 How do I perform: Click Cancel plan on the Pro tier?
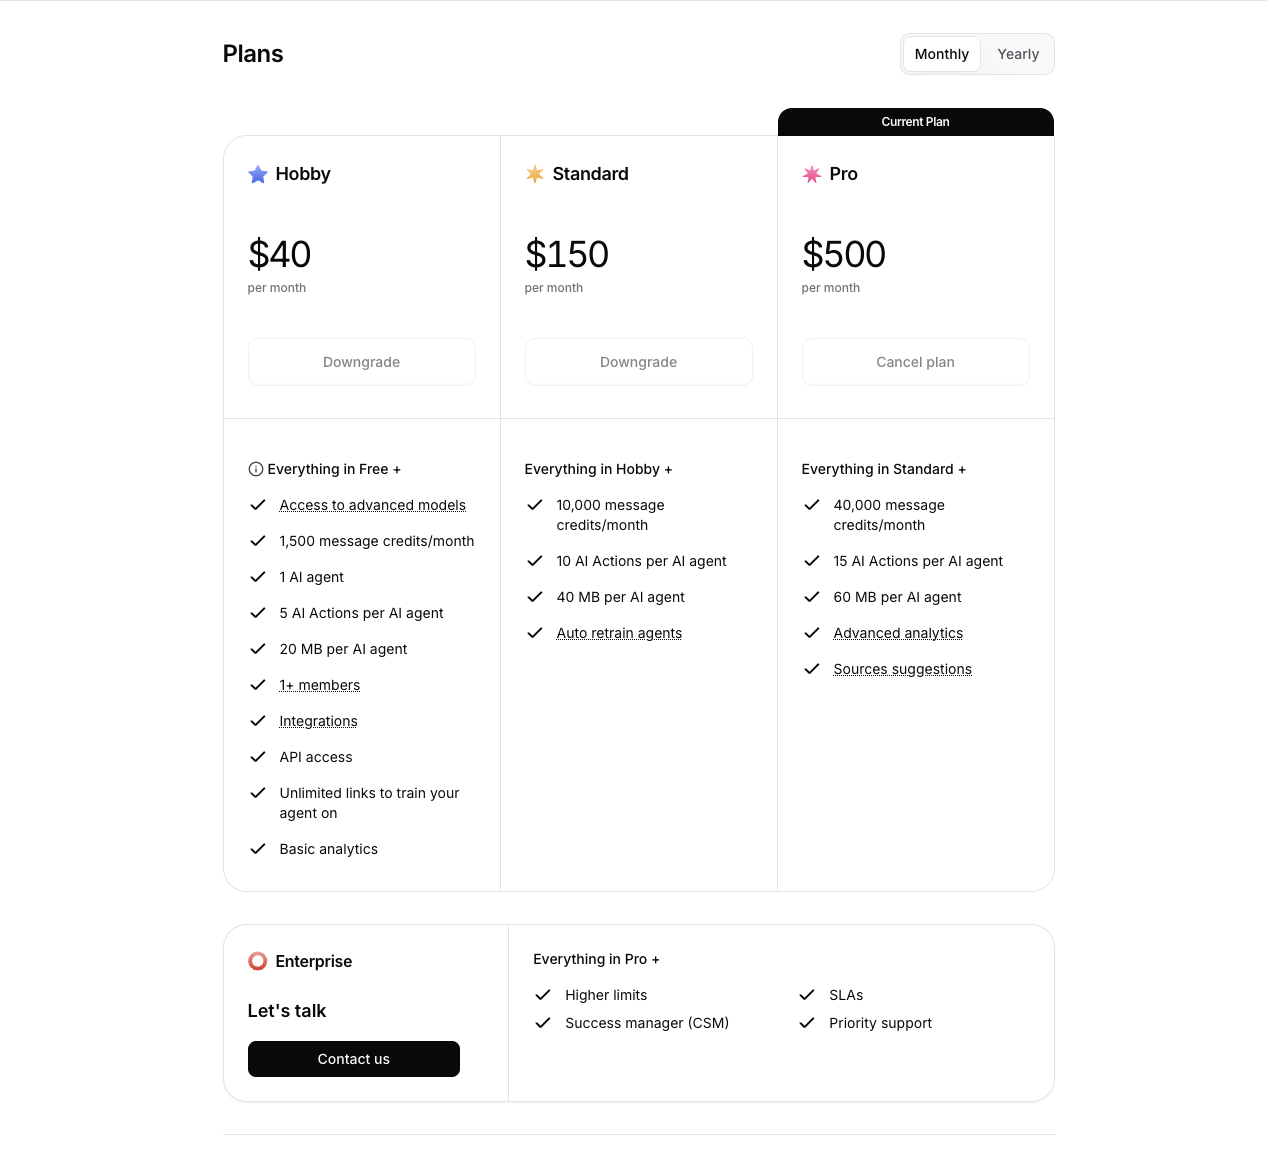(915, 361)
